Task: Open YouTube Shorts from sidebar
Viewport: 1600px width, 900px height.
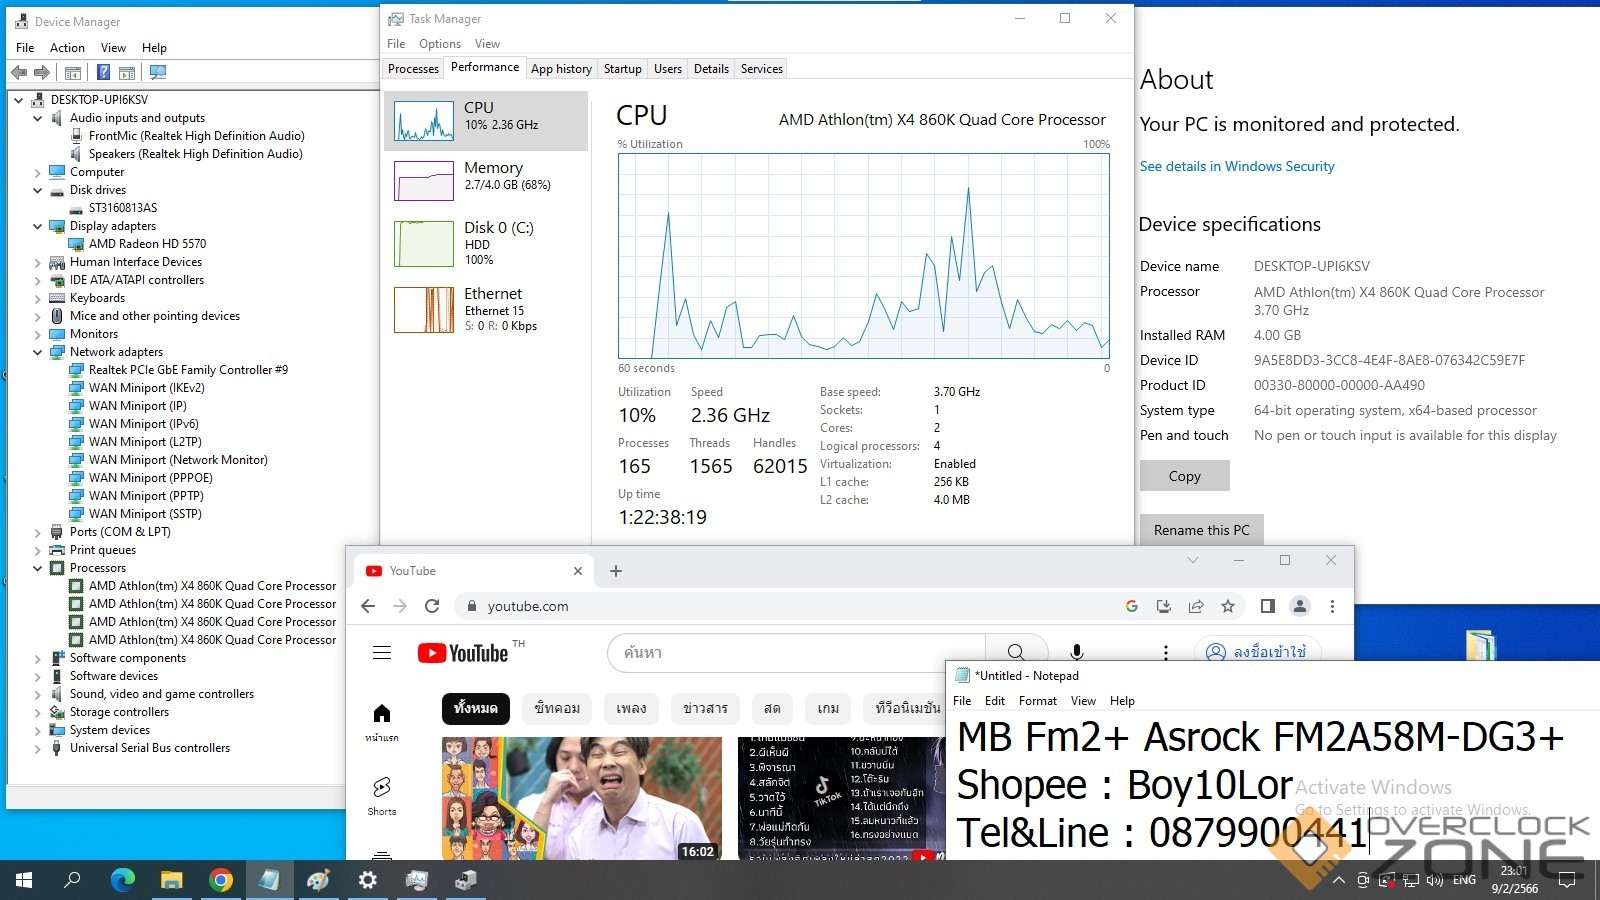Action: (x=381, y=796)
